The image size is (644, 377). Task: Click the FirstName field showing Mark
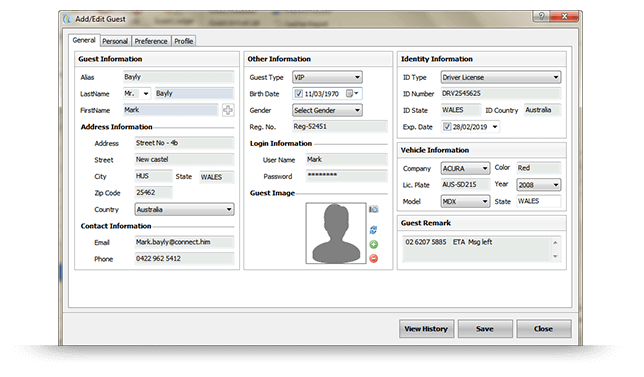coord(170,110)
